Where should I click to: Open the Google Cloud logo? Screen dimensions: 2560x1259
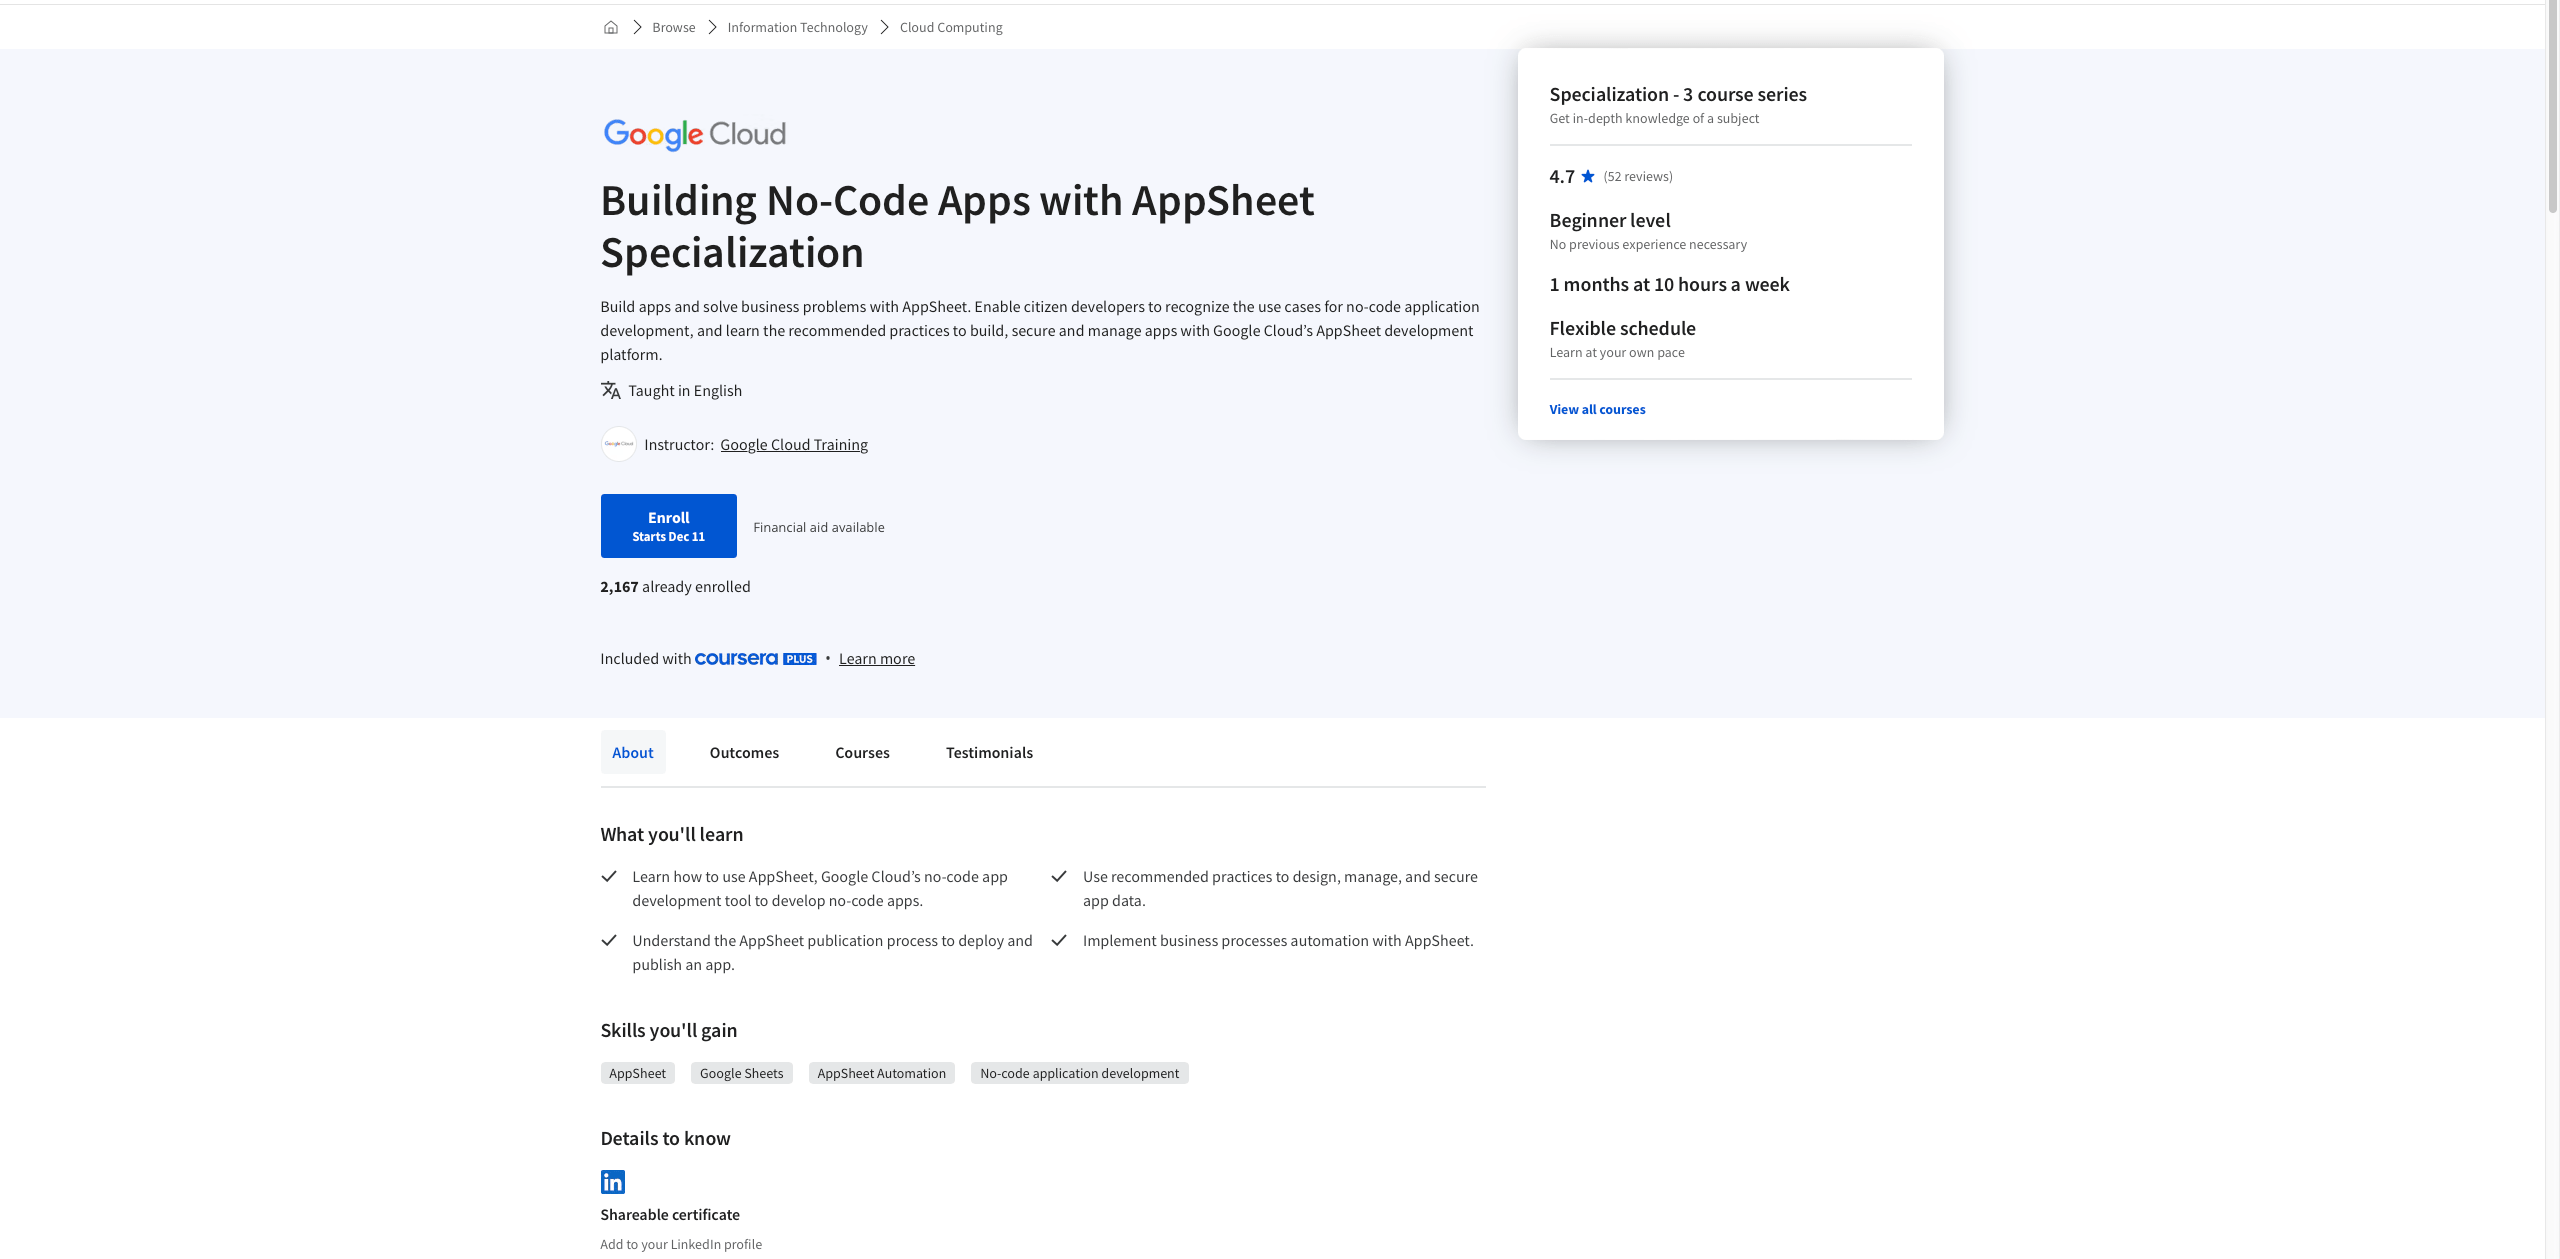click(x=694, y=134)
